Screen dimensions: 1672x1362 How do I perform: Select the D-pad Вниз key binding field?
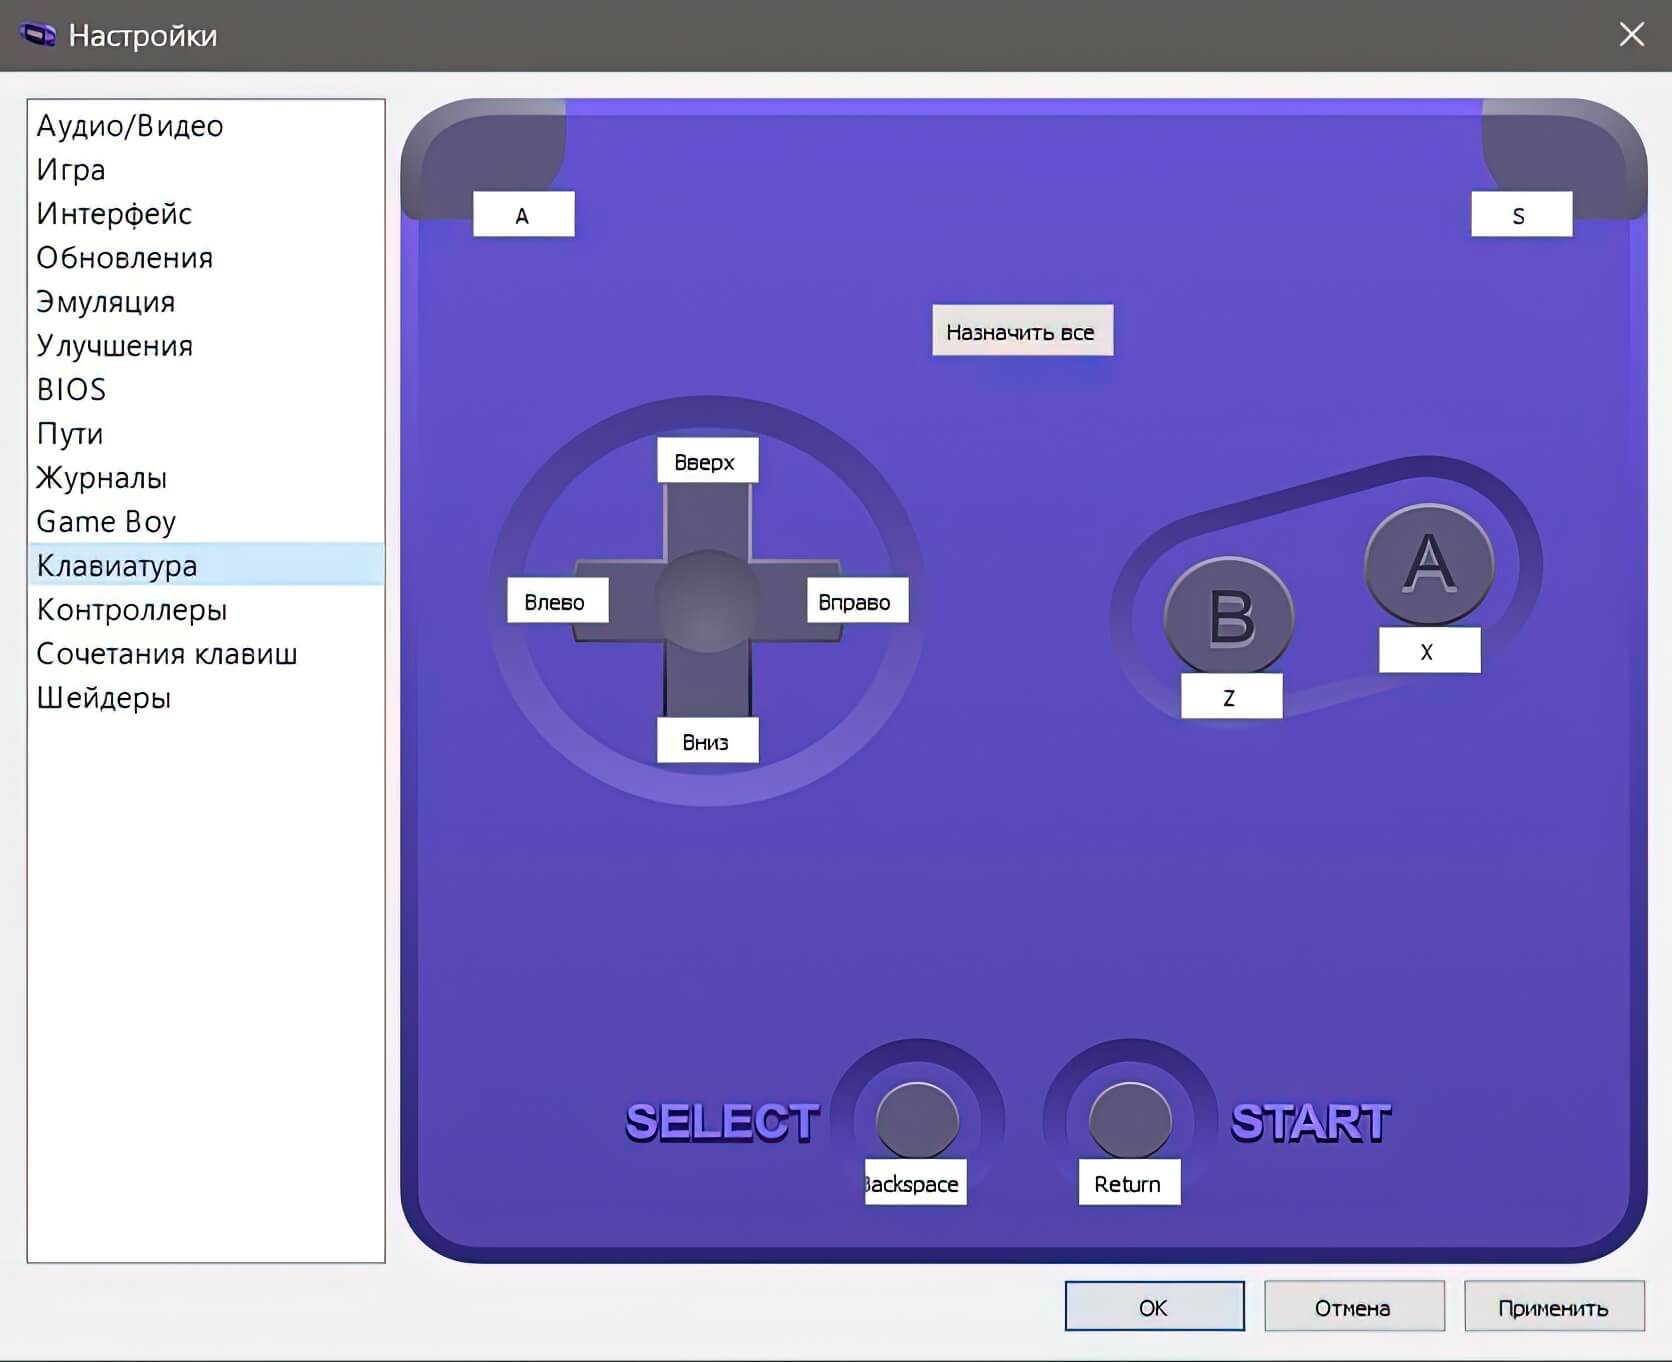[707, 741]
